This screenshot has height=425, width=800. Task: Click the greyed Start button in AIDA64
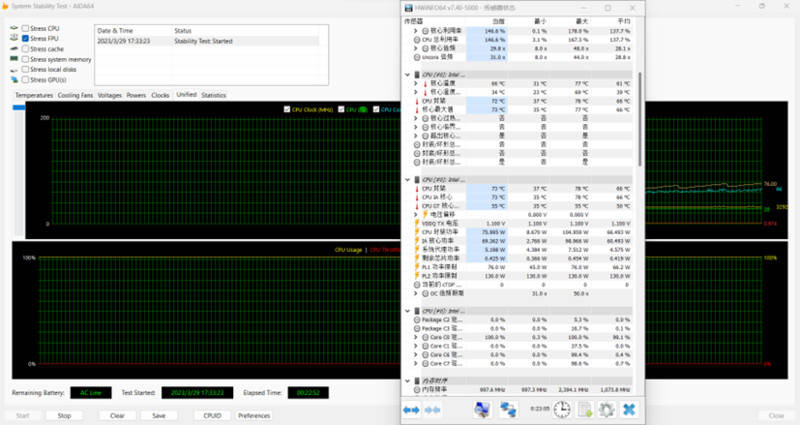pos(23,416)
